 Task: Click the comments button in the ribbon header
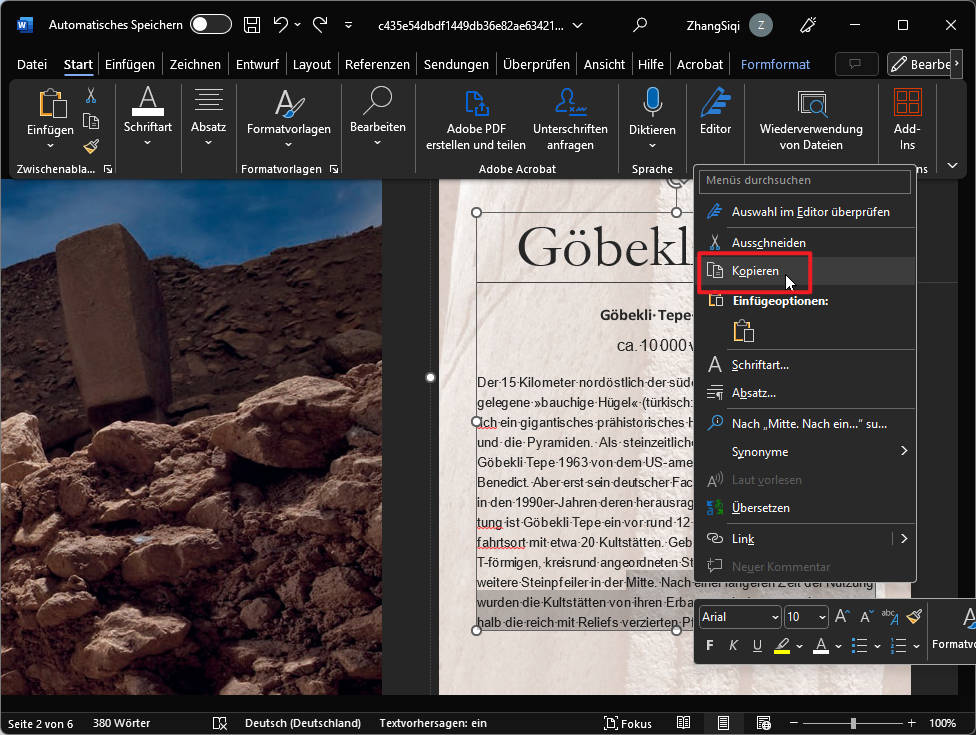pyautogui.click(x=856, y=64)
